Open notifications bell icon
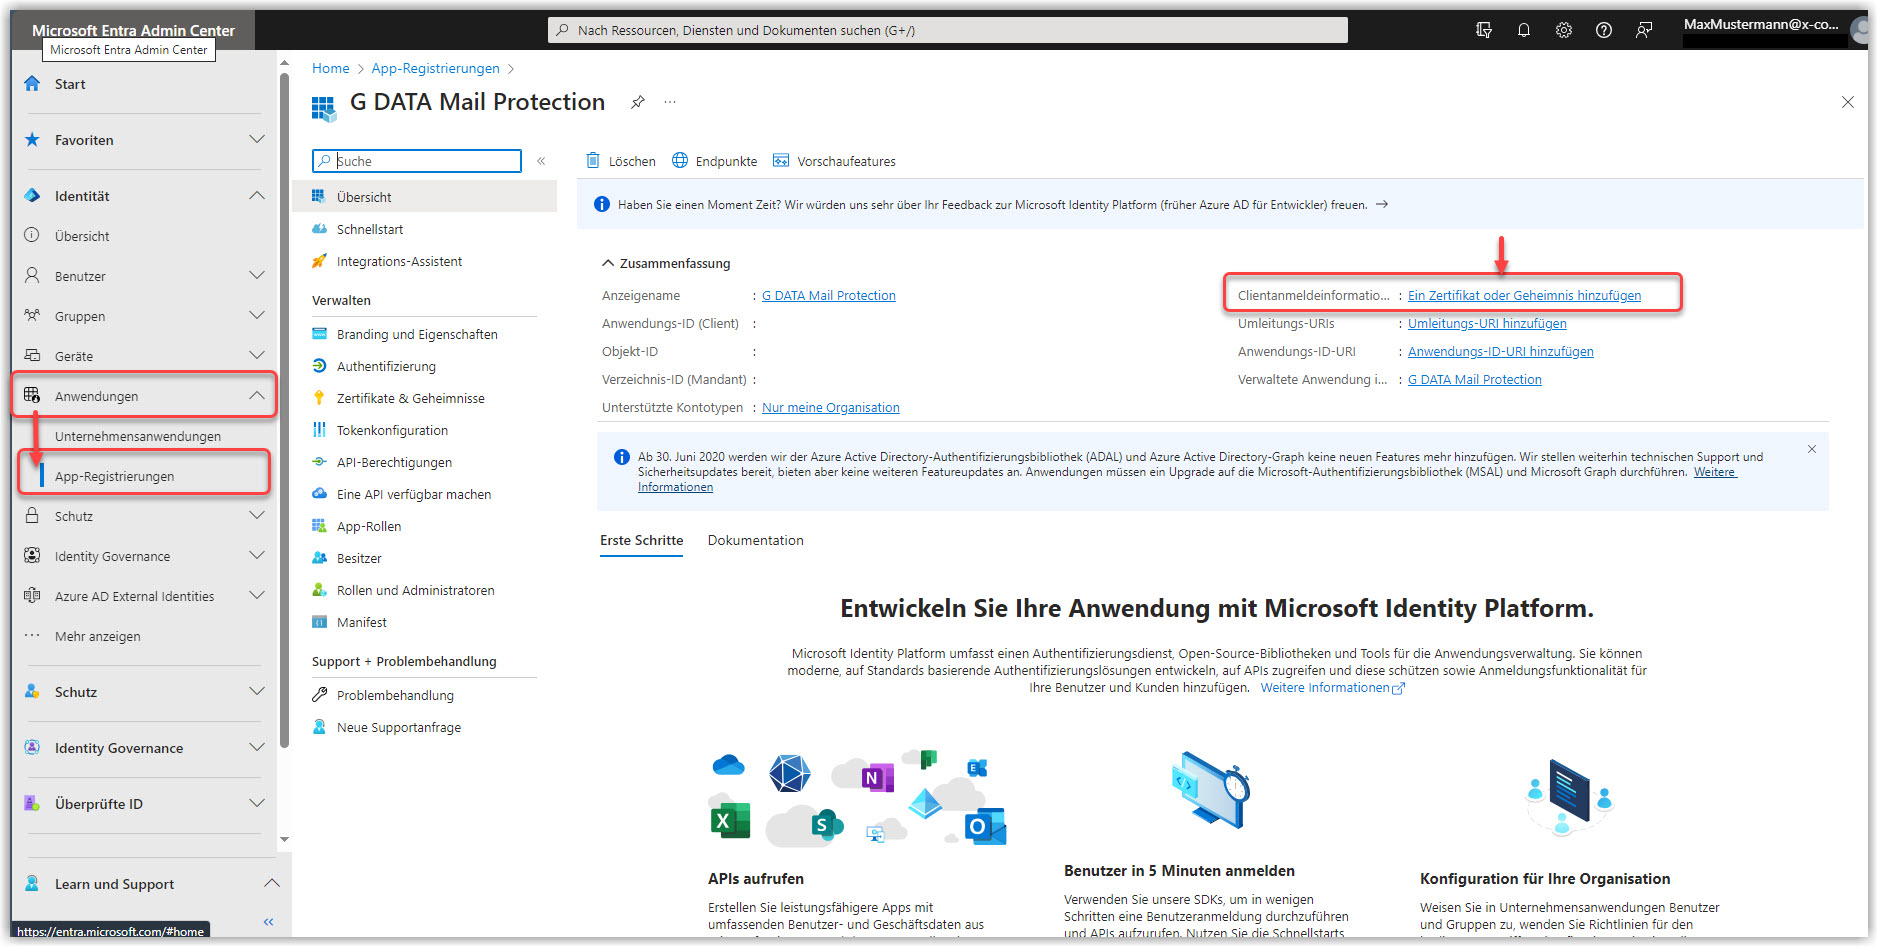This screenshot has width=1878, height=947. (1524, 30)
